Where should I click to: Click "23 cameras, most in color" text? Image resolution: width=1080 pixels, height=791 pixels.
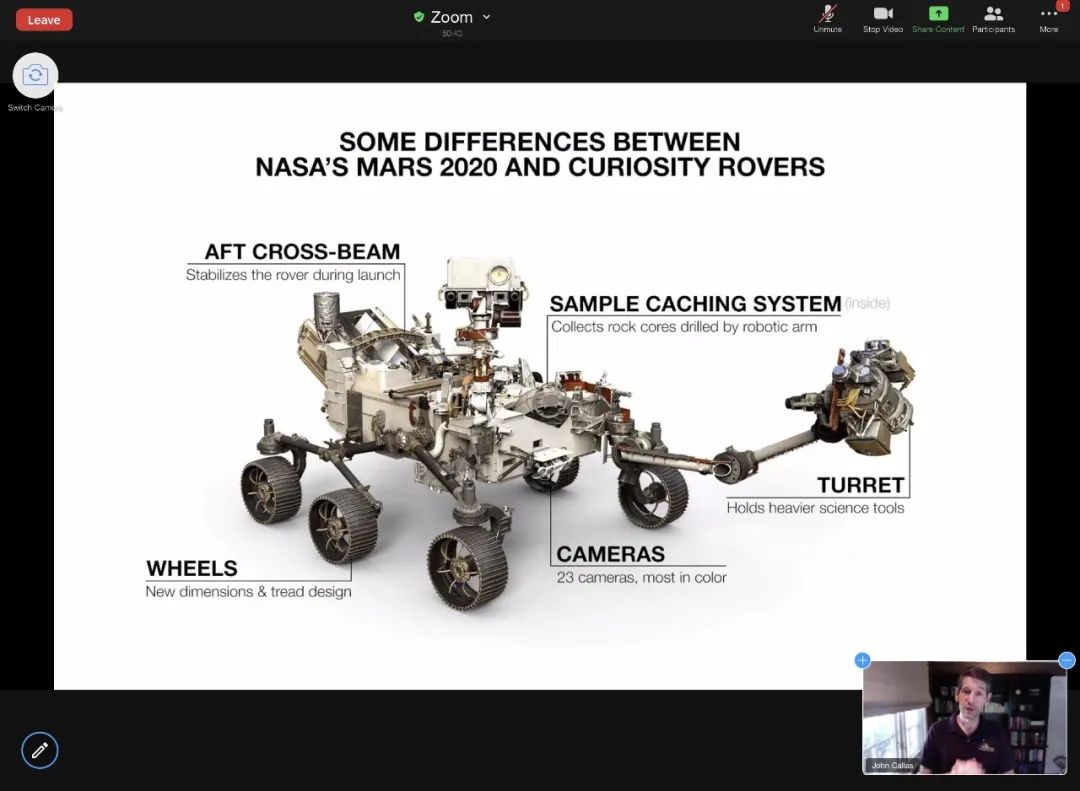click(641, 577)
